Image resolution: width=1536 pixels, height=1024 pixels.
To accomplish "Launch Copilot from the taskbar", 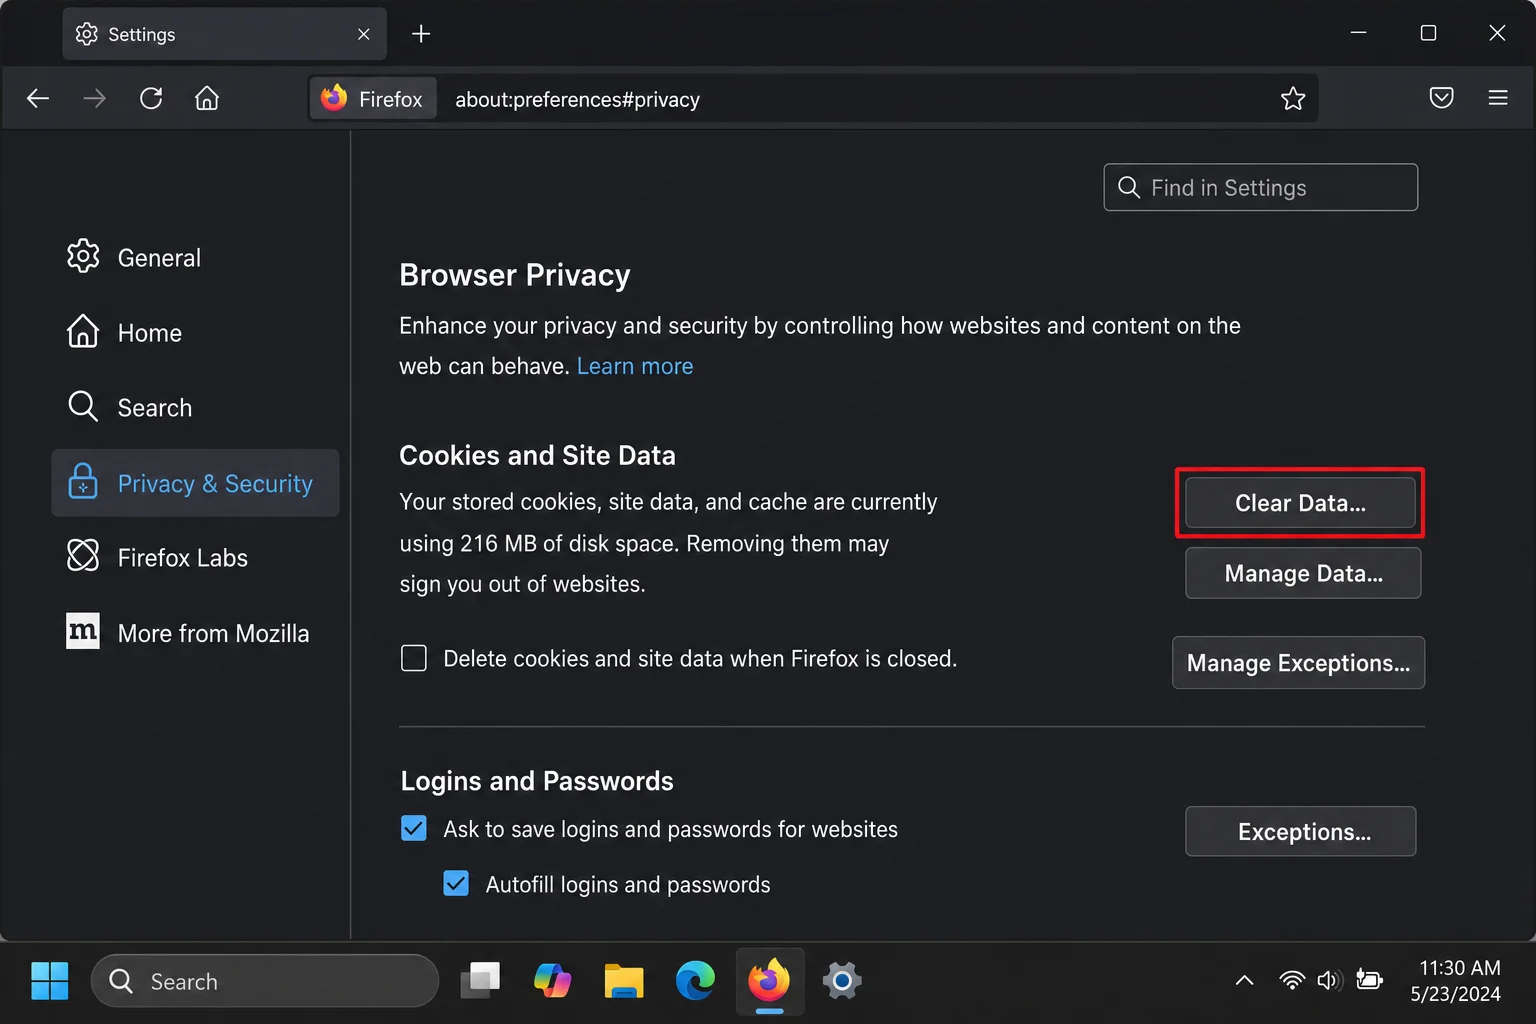I will (552, 981).
